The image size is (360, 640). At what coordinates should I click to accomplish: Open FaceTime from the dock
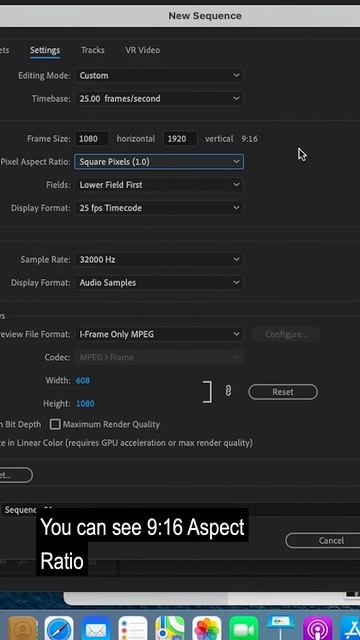click(x=244, y=629)
